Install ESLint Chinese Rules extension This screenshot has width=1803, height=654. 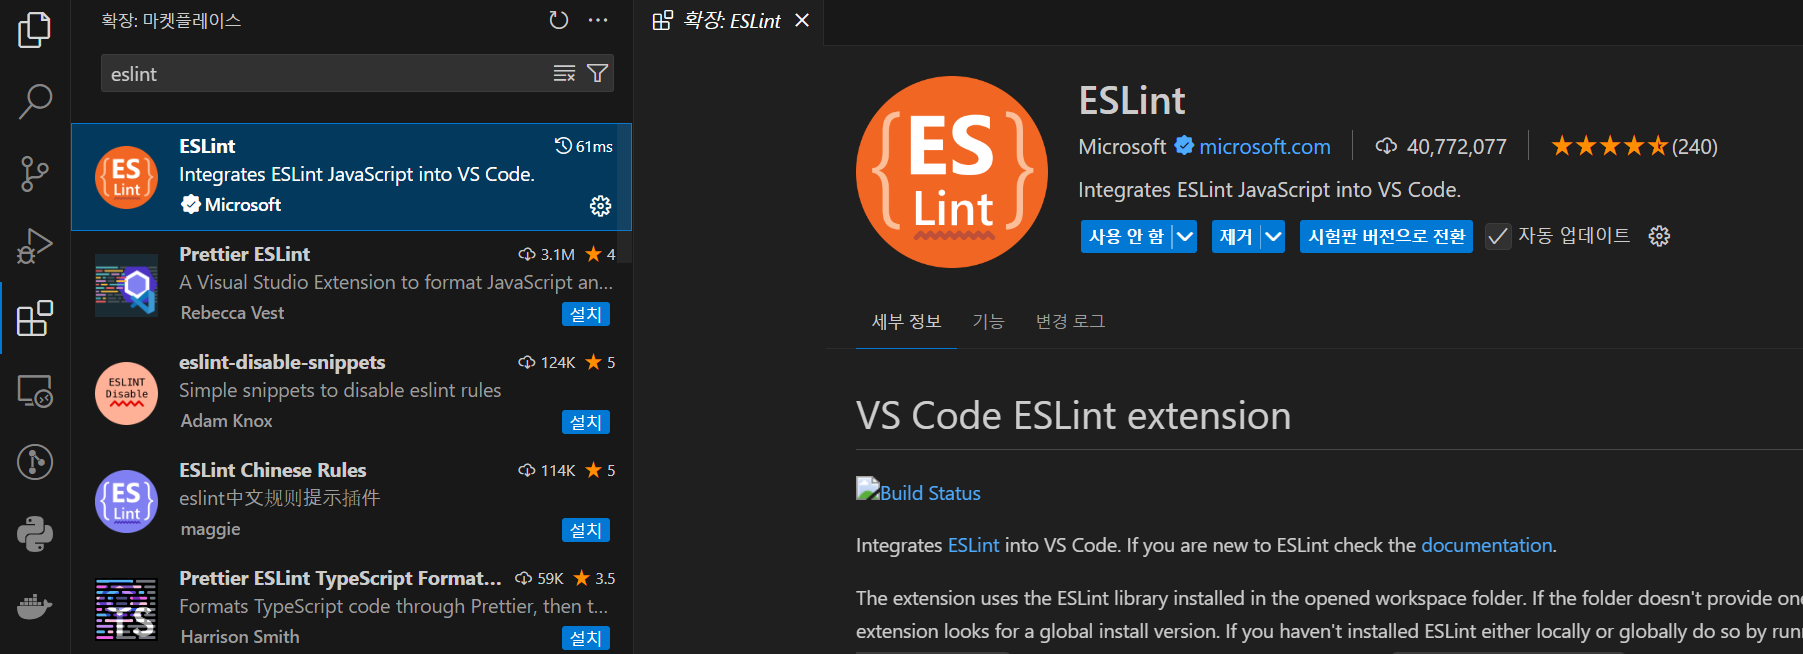586,530
